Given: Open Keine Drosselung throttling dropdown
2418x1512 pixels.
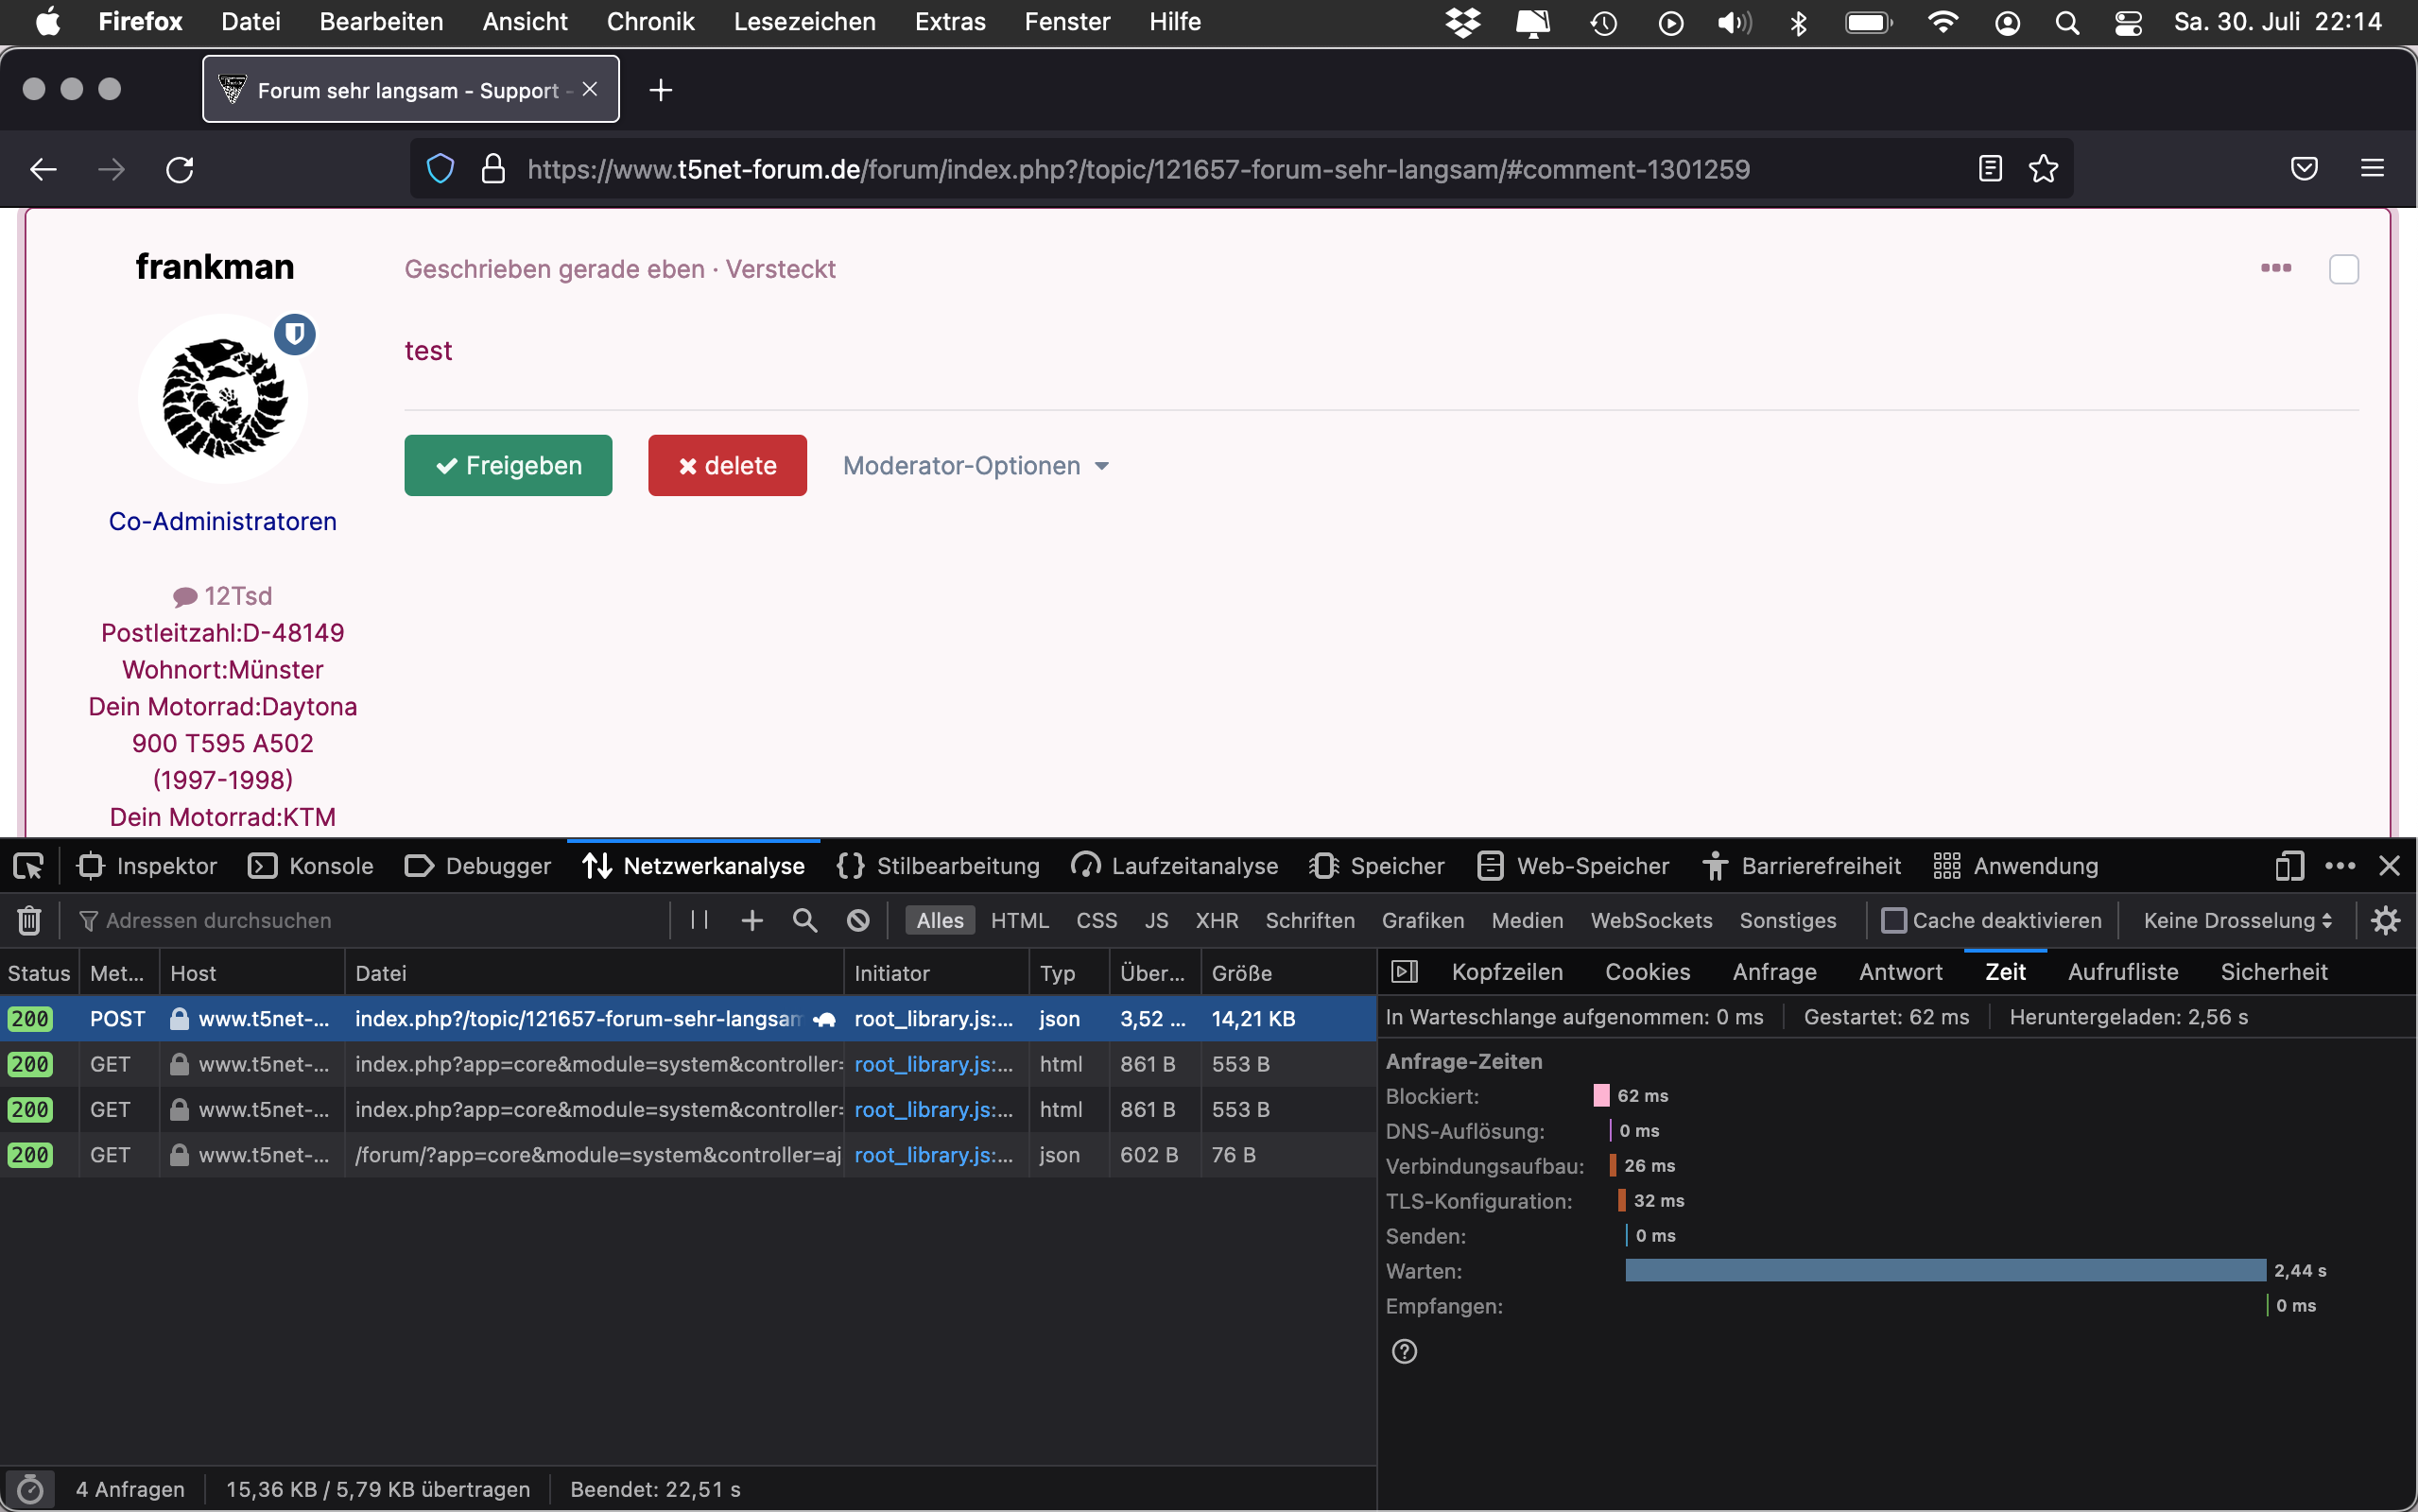Looking at the screenshot, I should coord(2237,920).
